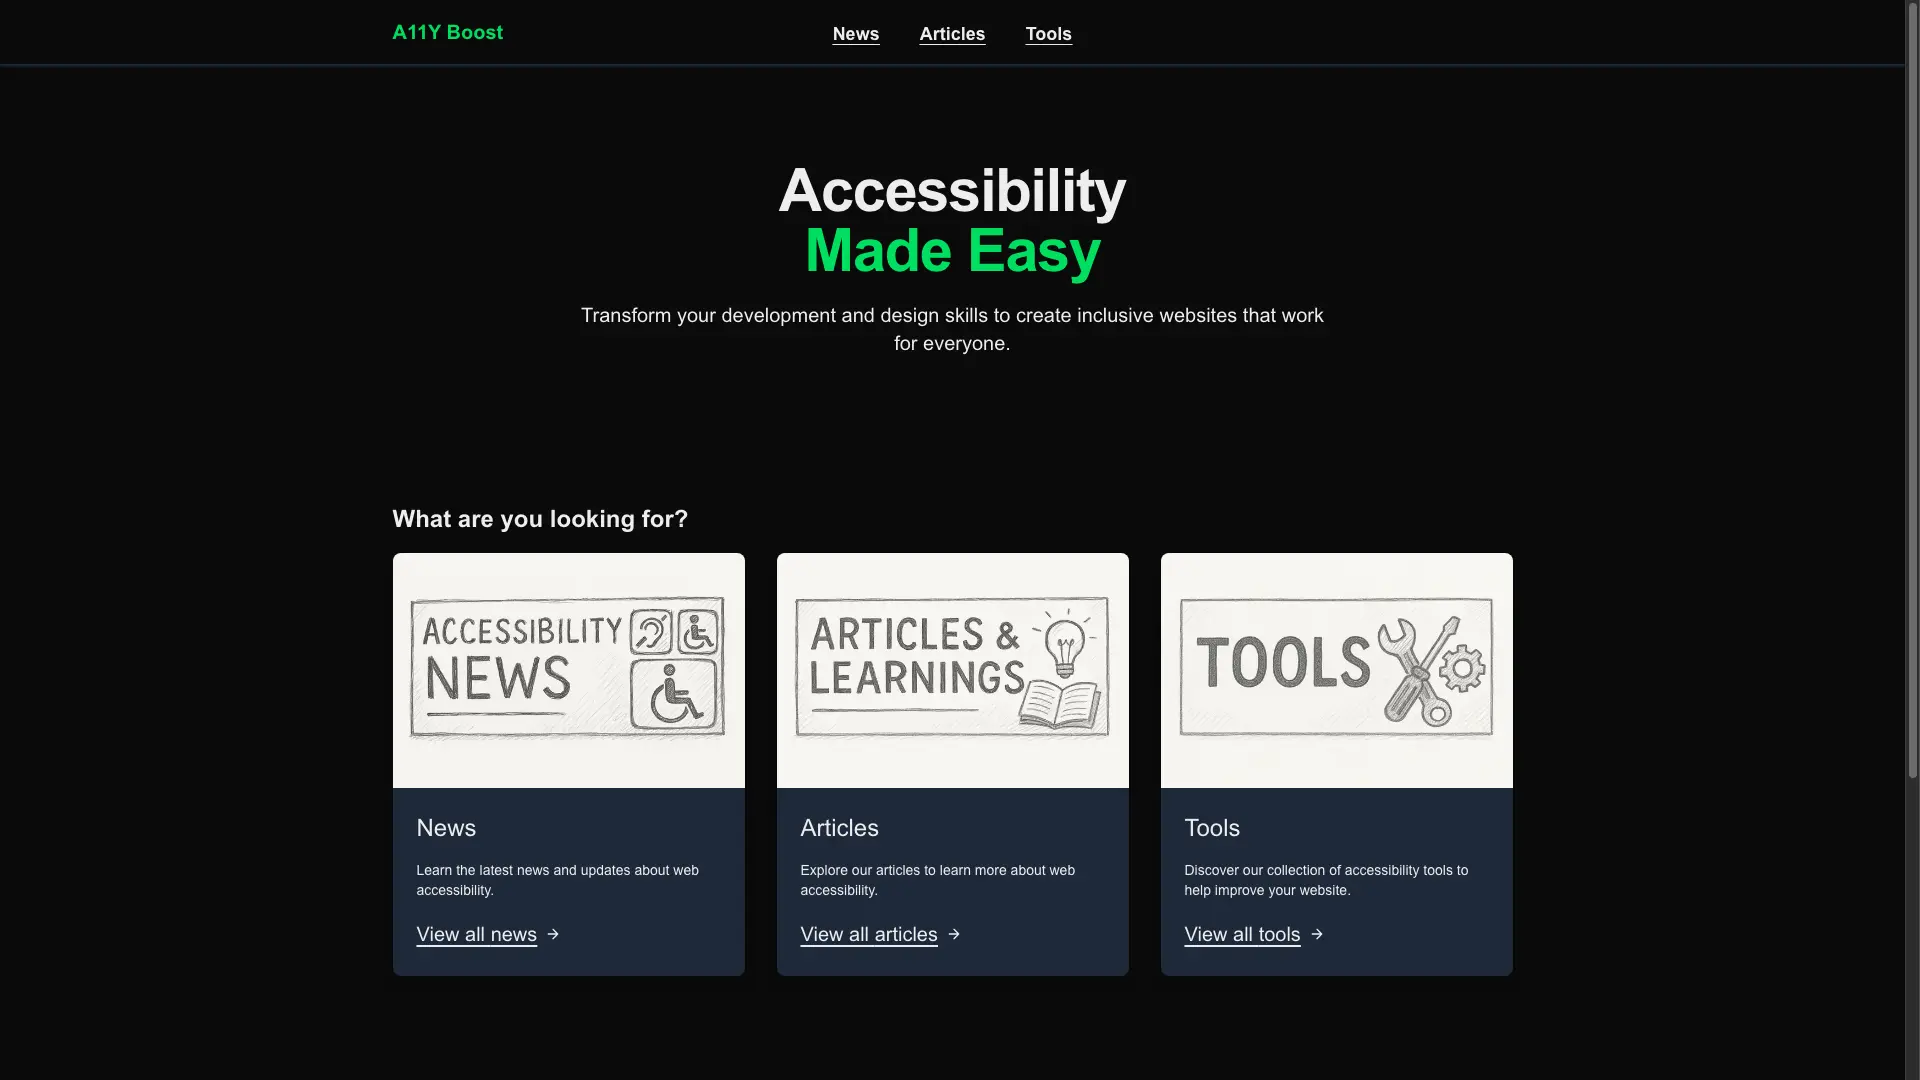Click the lightbulb drawing in Articles & Learnings image

[1065, 643]
